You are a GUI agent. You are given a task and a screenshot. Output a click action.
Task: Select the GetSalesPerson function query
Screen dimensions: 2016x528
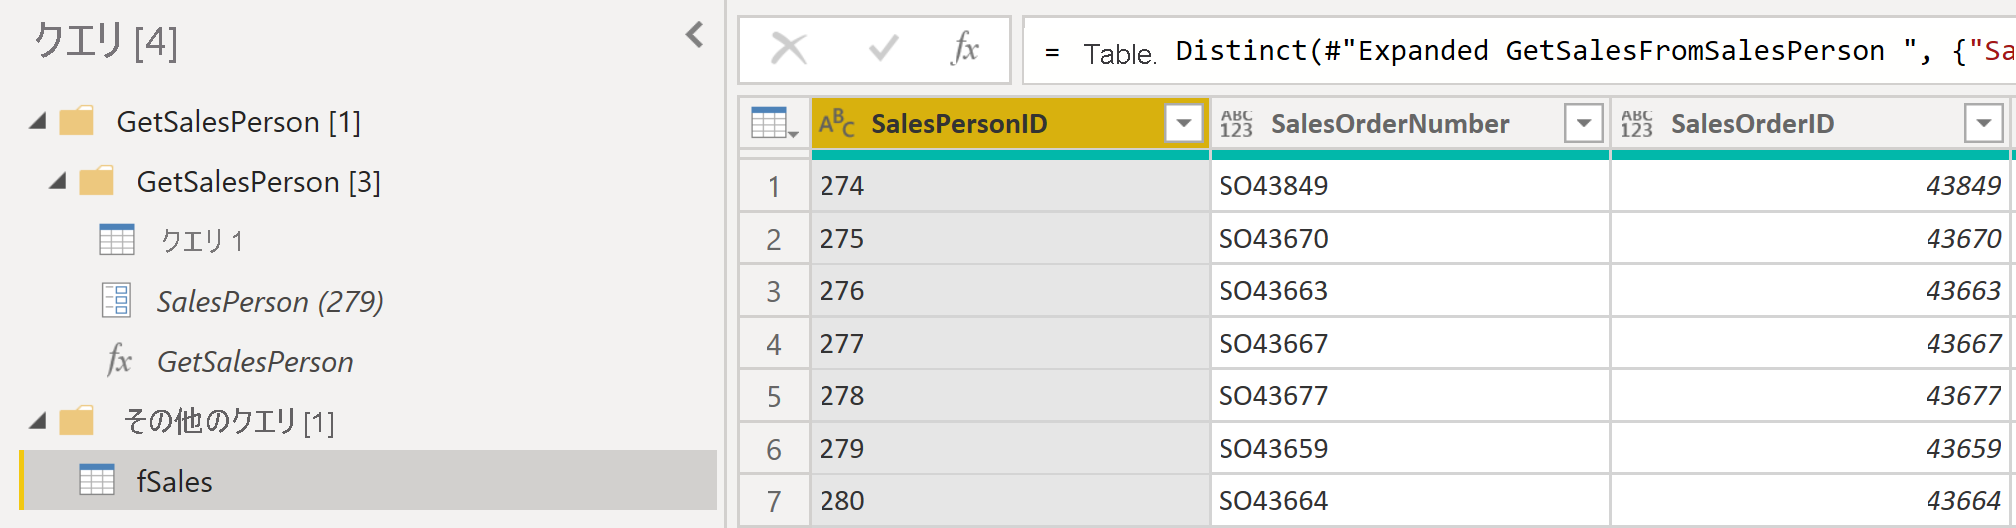point(255,362)
